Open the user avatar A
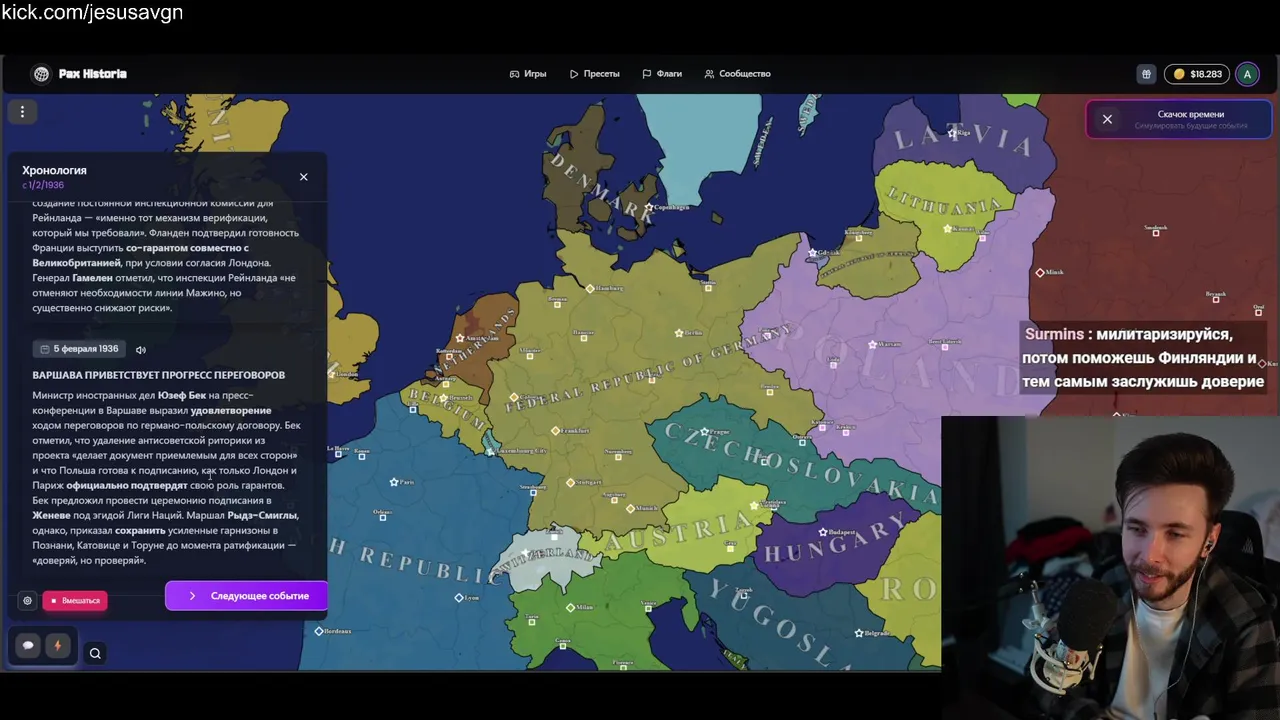Screen dimensions: 1280x720 (x=1247, y=74)
